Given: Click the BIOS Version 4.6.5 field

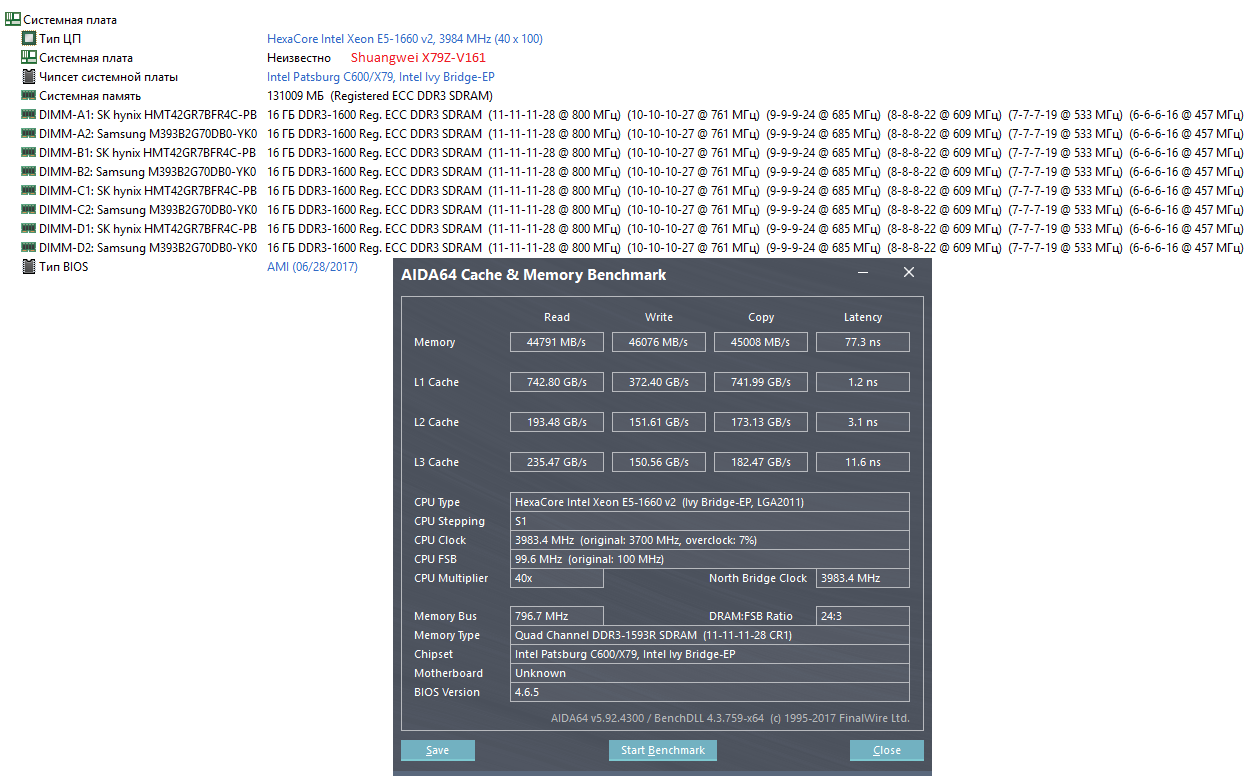Looking at the screenshot, I should [x=710, y=692].
